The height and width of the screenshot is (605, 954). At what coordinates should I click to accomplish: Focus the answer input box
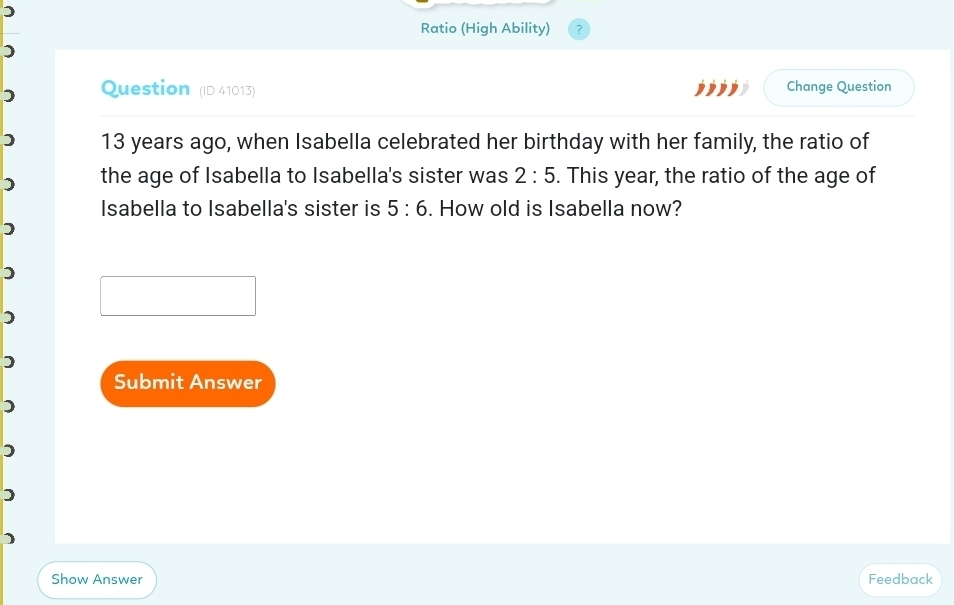[178, 296]
